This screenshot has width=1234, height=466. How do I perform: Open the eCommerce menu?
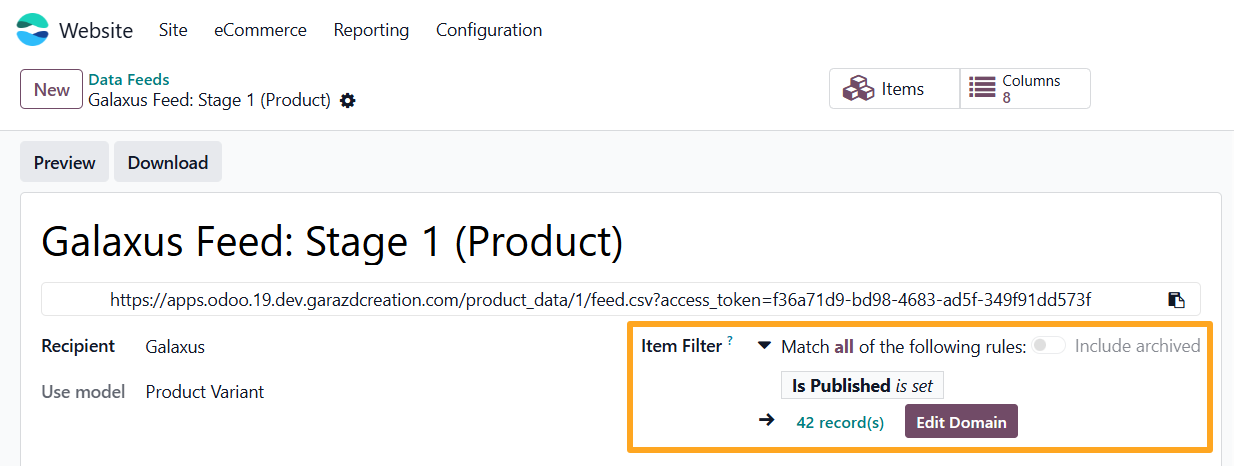point(260,30)
